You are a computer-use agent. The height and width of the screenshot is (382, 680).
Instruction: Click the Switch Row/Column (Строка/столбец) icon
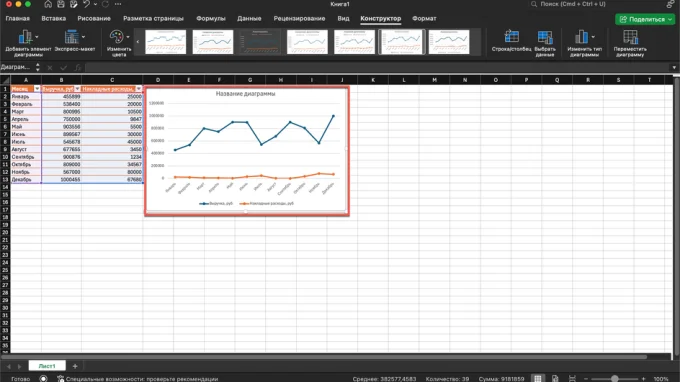pos(511,37)
